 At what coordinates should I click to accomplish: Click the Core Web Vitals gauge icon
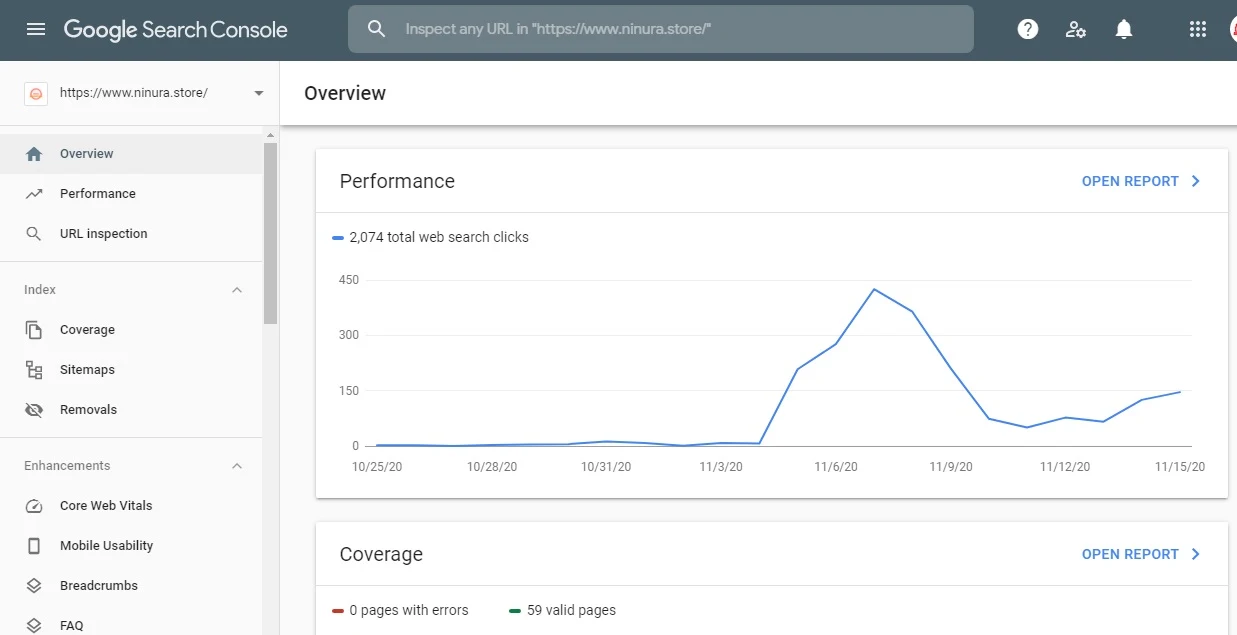[34, 506]
